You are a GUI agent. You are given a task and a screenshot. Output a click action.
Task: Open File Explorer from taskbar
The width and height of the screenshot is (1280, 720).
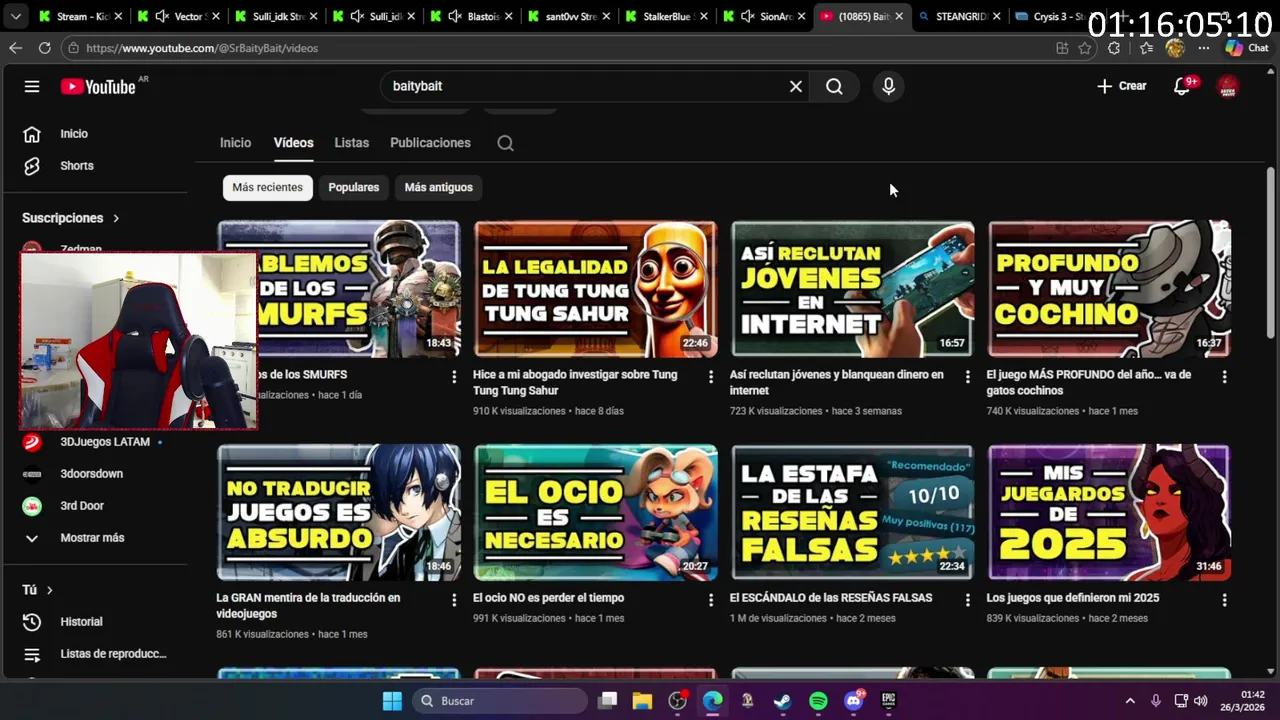[x=642, y=701]
